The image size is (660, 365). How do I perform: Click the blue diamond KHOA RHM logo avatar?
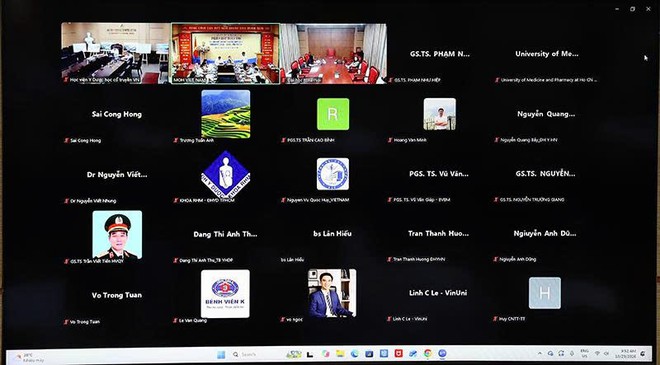[x=226, y=174]
